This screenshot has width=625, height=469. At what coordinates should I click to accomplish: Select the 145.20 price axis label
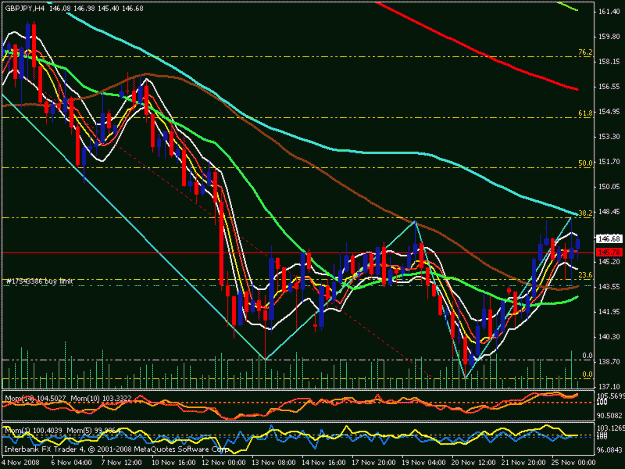tap(609, 262)
